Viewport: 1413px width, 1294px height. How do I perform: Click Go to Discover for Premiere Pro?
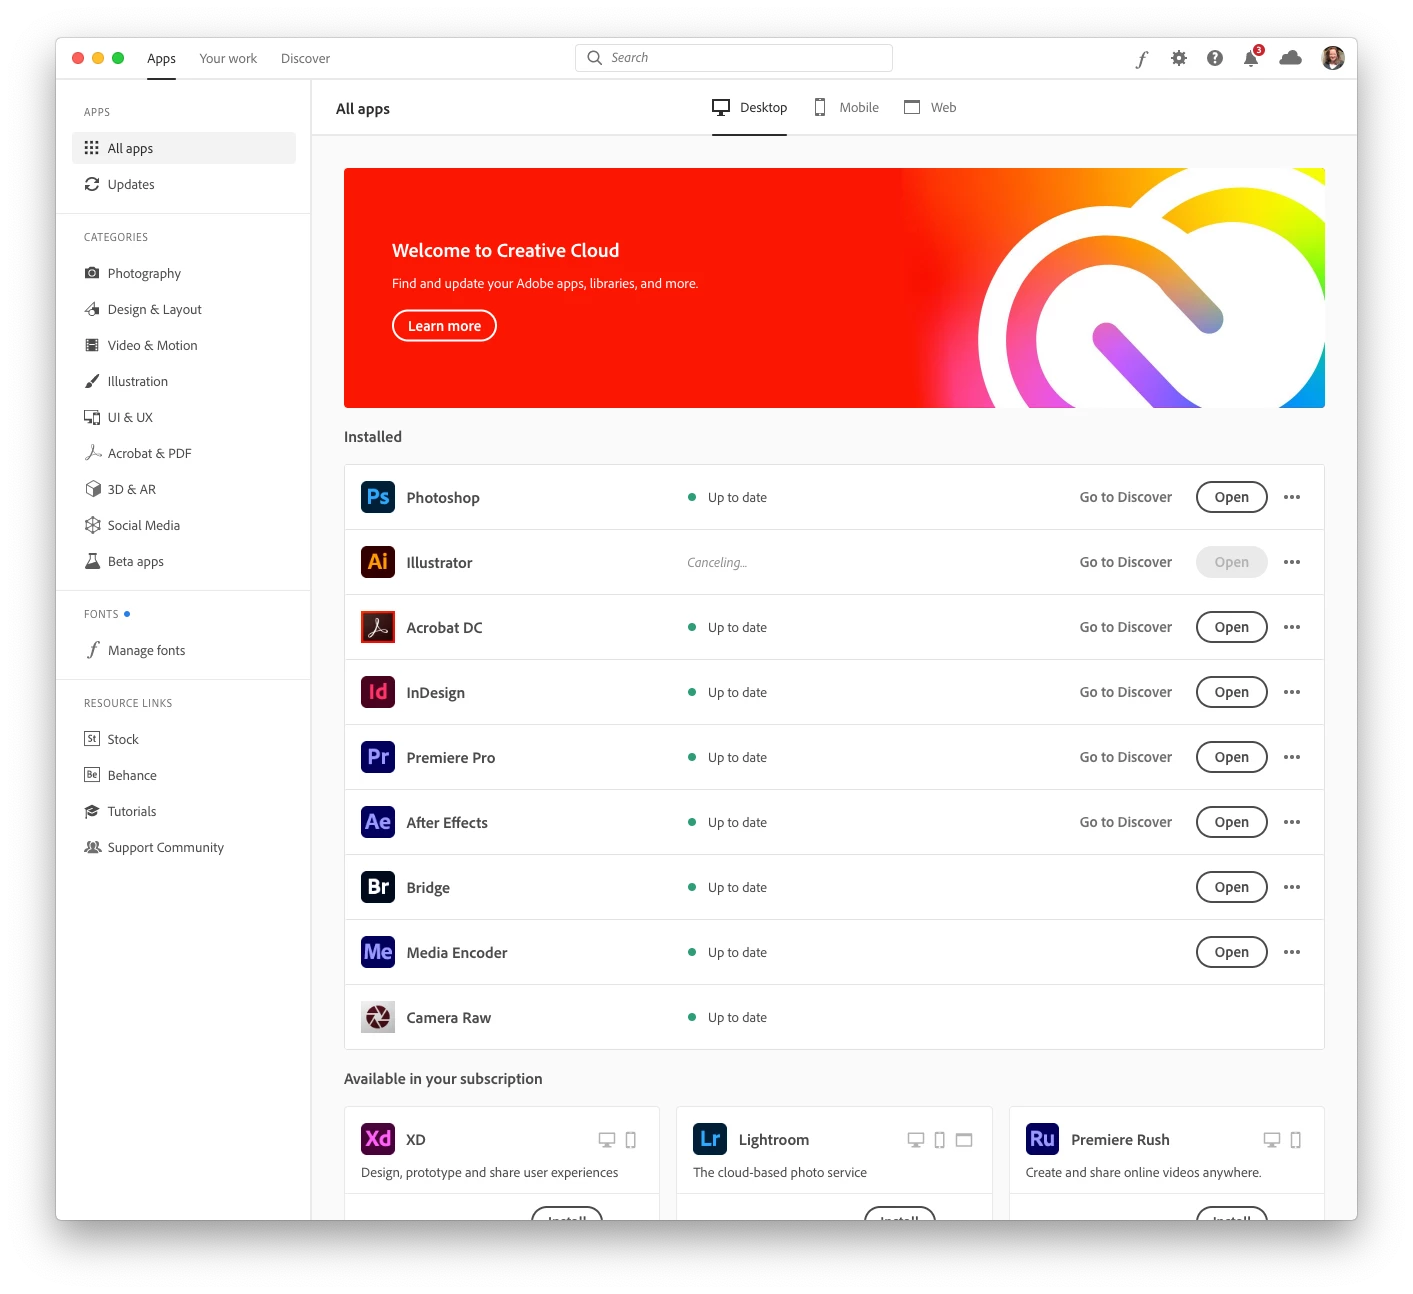point(1125,757)
